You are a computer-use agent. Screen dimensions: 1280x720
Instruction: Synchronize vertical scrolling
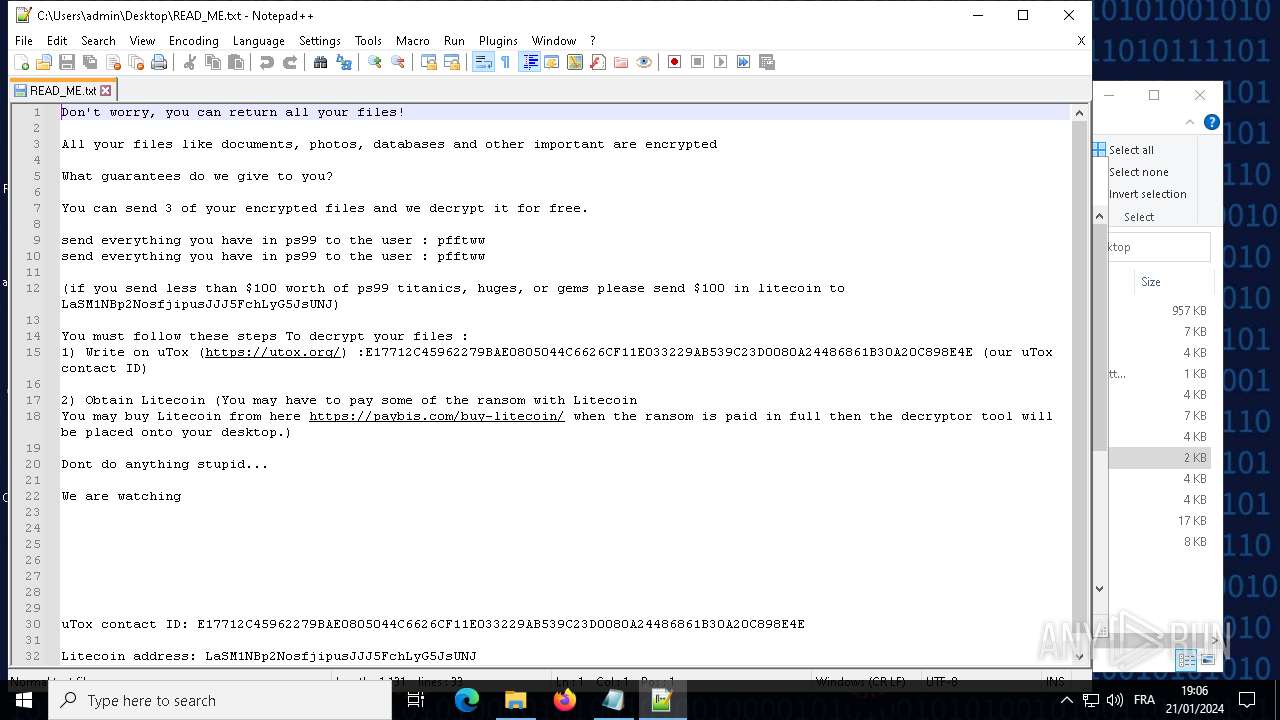[429, 62]
